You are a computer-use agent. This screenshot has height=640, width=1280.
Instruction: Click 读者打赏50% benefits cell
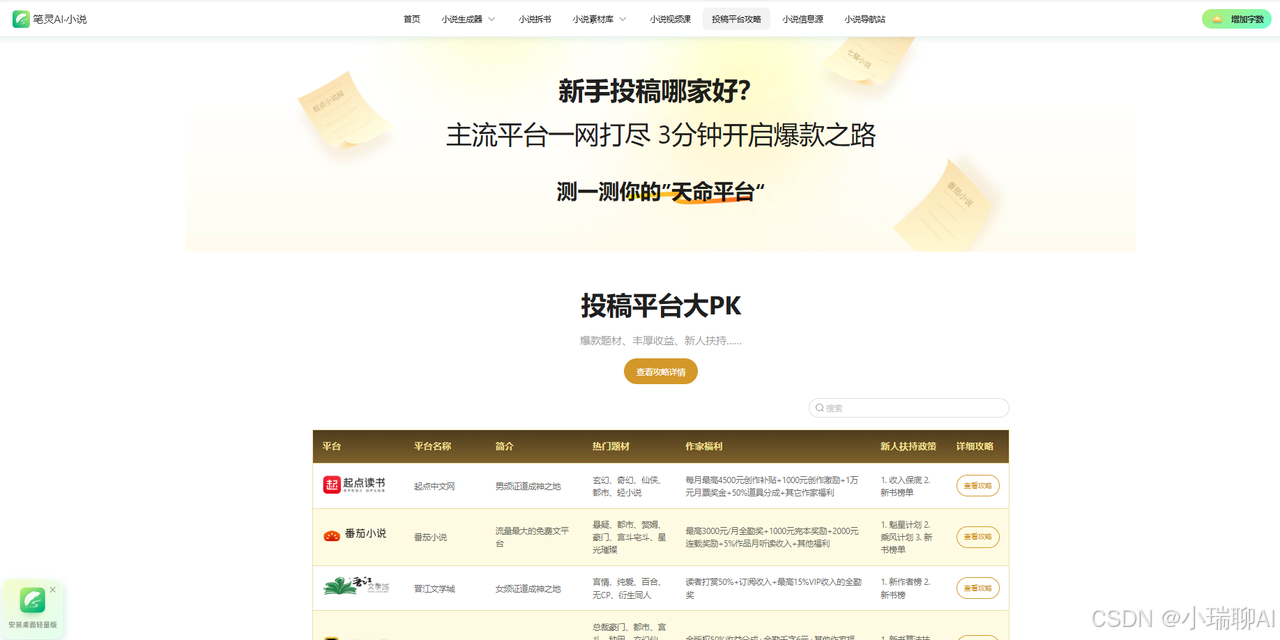coord(774,588)
